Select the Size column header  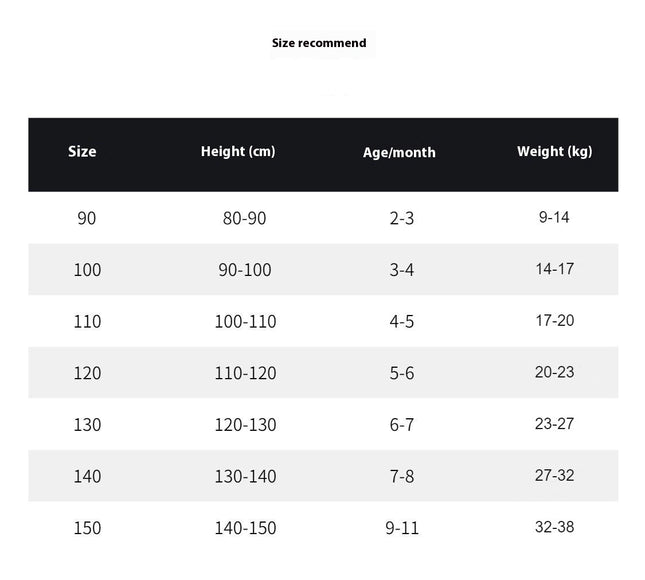[x=82, y=151]
